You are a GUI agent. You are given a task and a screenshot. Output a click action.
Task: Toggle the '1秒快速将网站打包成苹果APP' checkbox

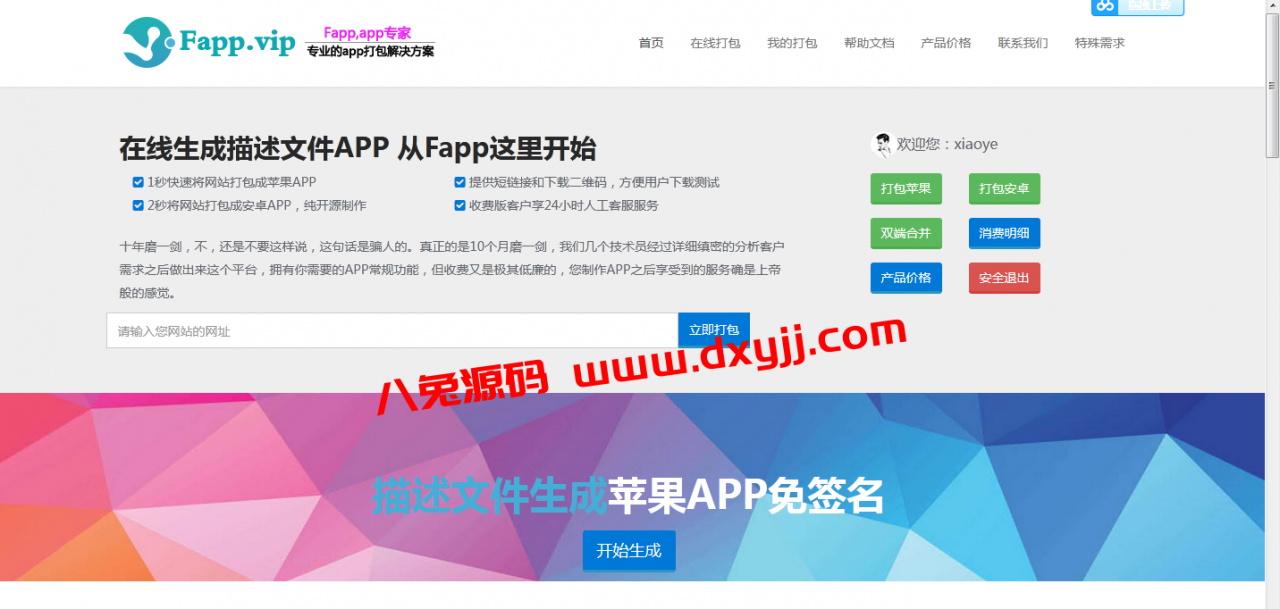pos(138,182)
